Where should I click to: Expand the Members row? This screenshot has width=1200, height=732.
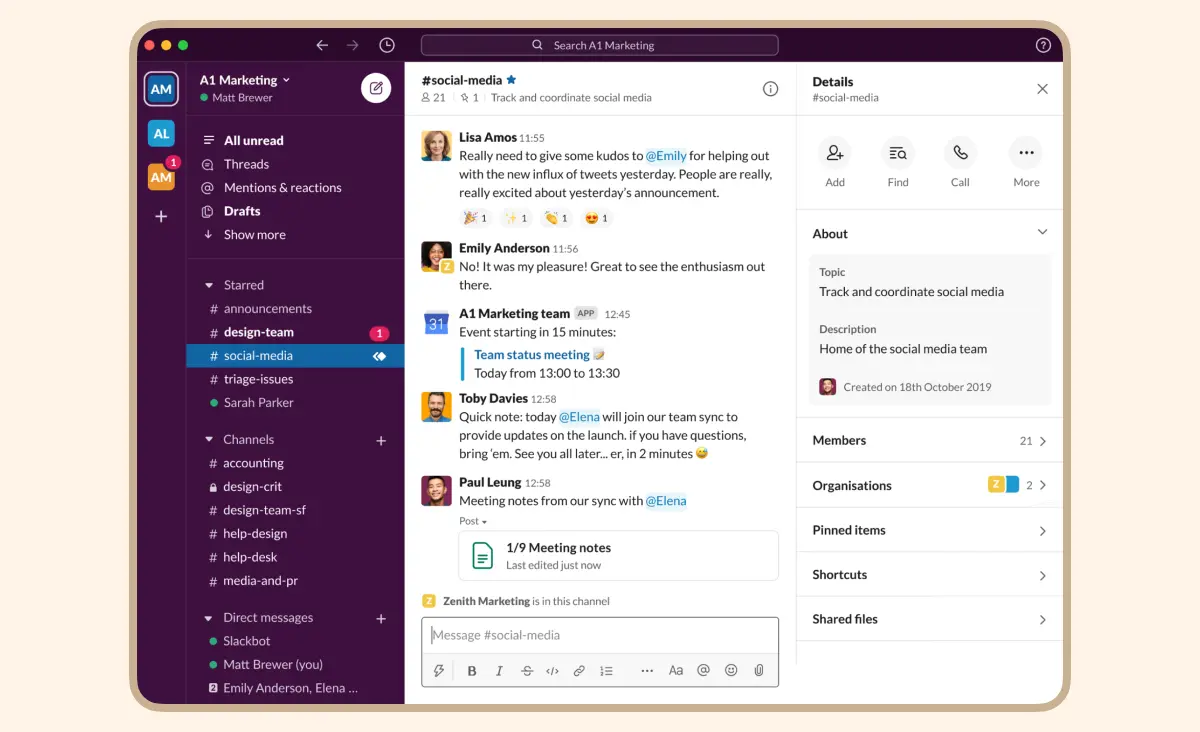(929, 440)
